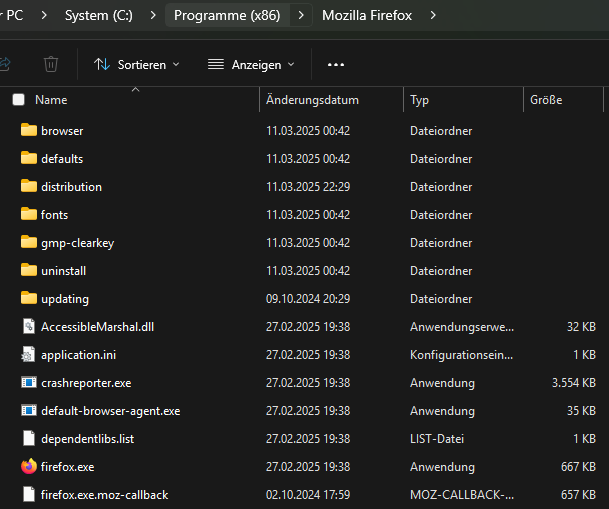This screenshot has height=509, width=609.
Task: Navigate to Programme (x86) breadcrumb
Action: 227,15
